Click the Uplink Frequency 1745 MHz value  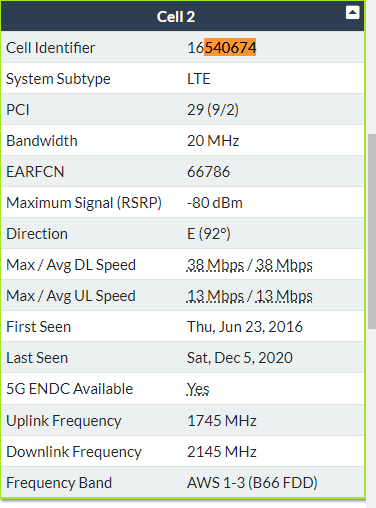click(x=222, y=421)
